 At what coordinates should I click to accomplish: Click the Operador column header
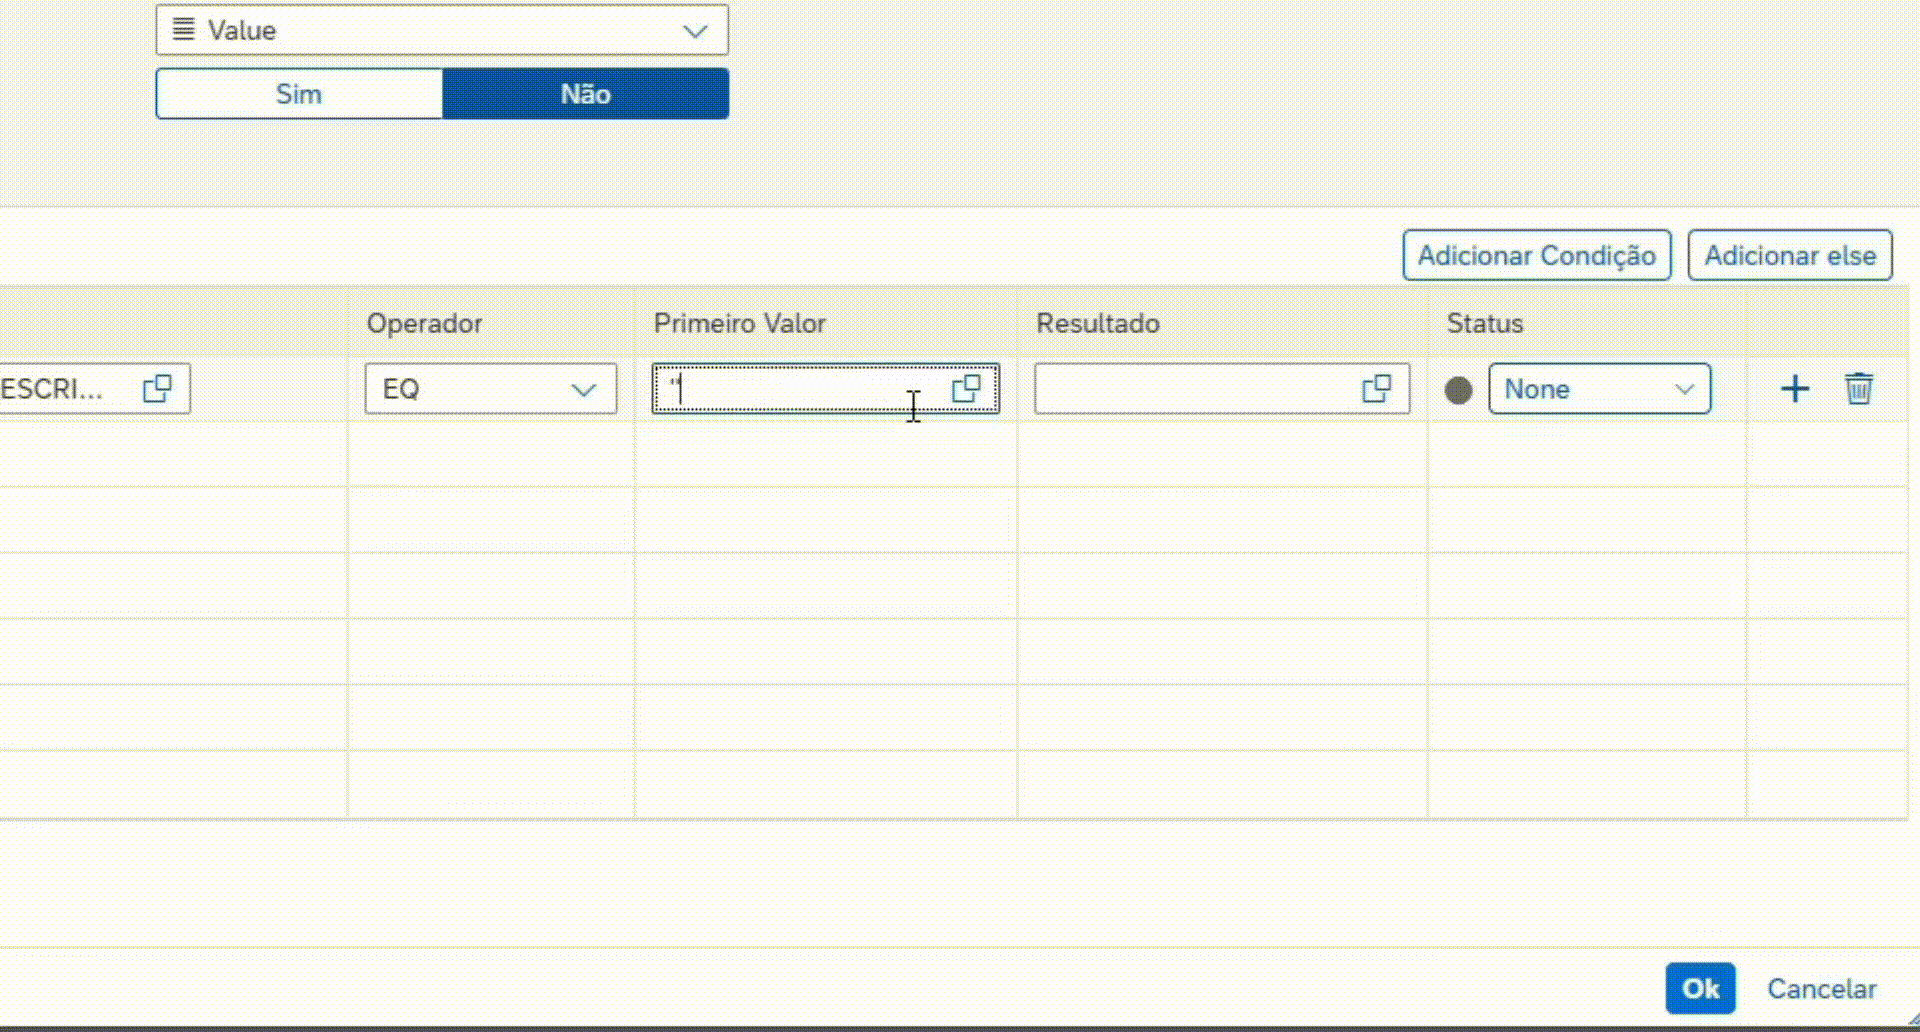[424, 324]
